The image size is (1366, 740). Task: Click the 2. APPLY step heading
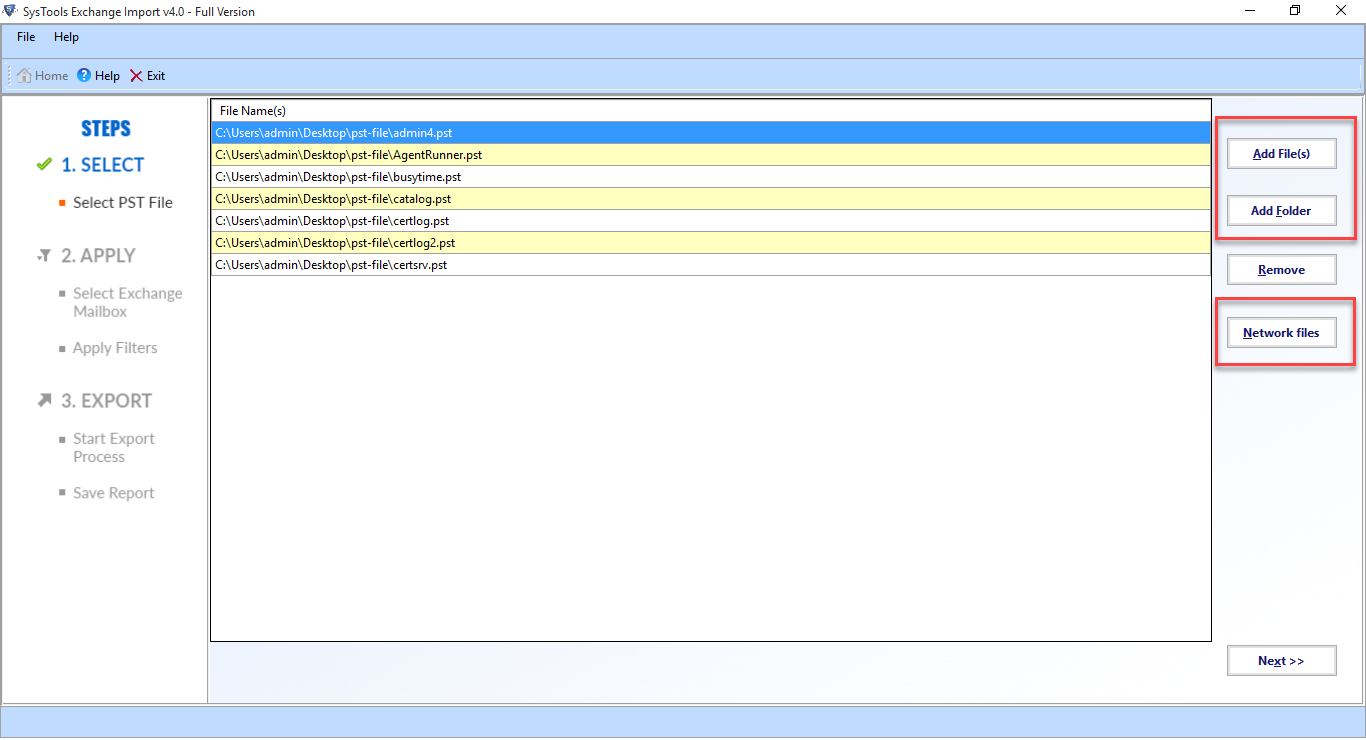pyautogui.click(x=98, y=256)
